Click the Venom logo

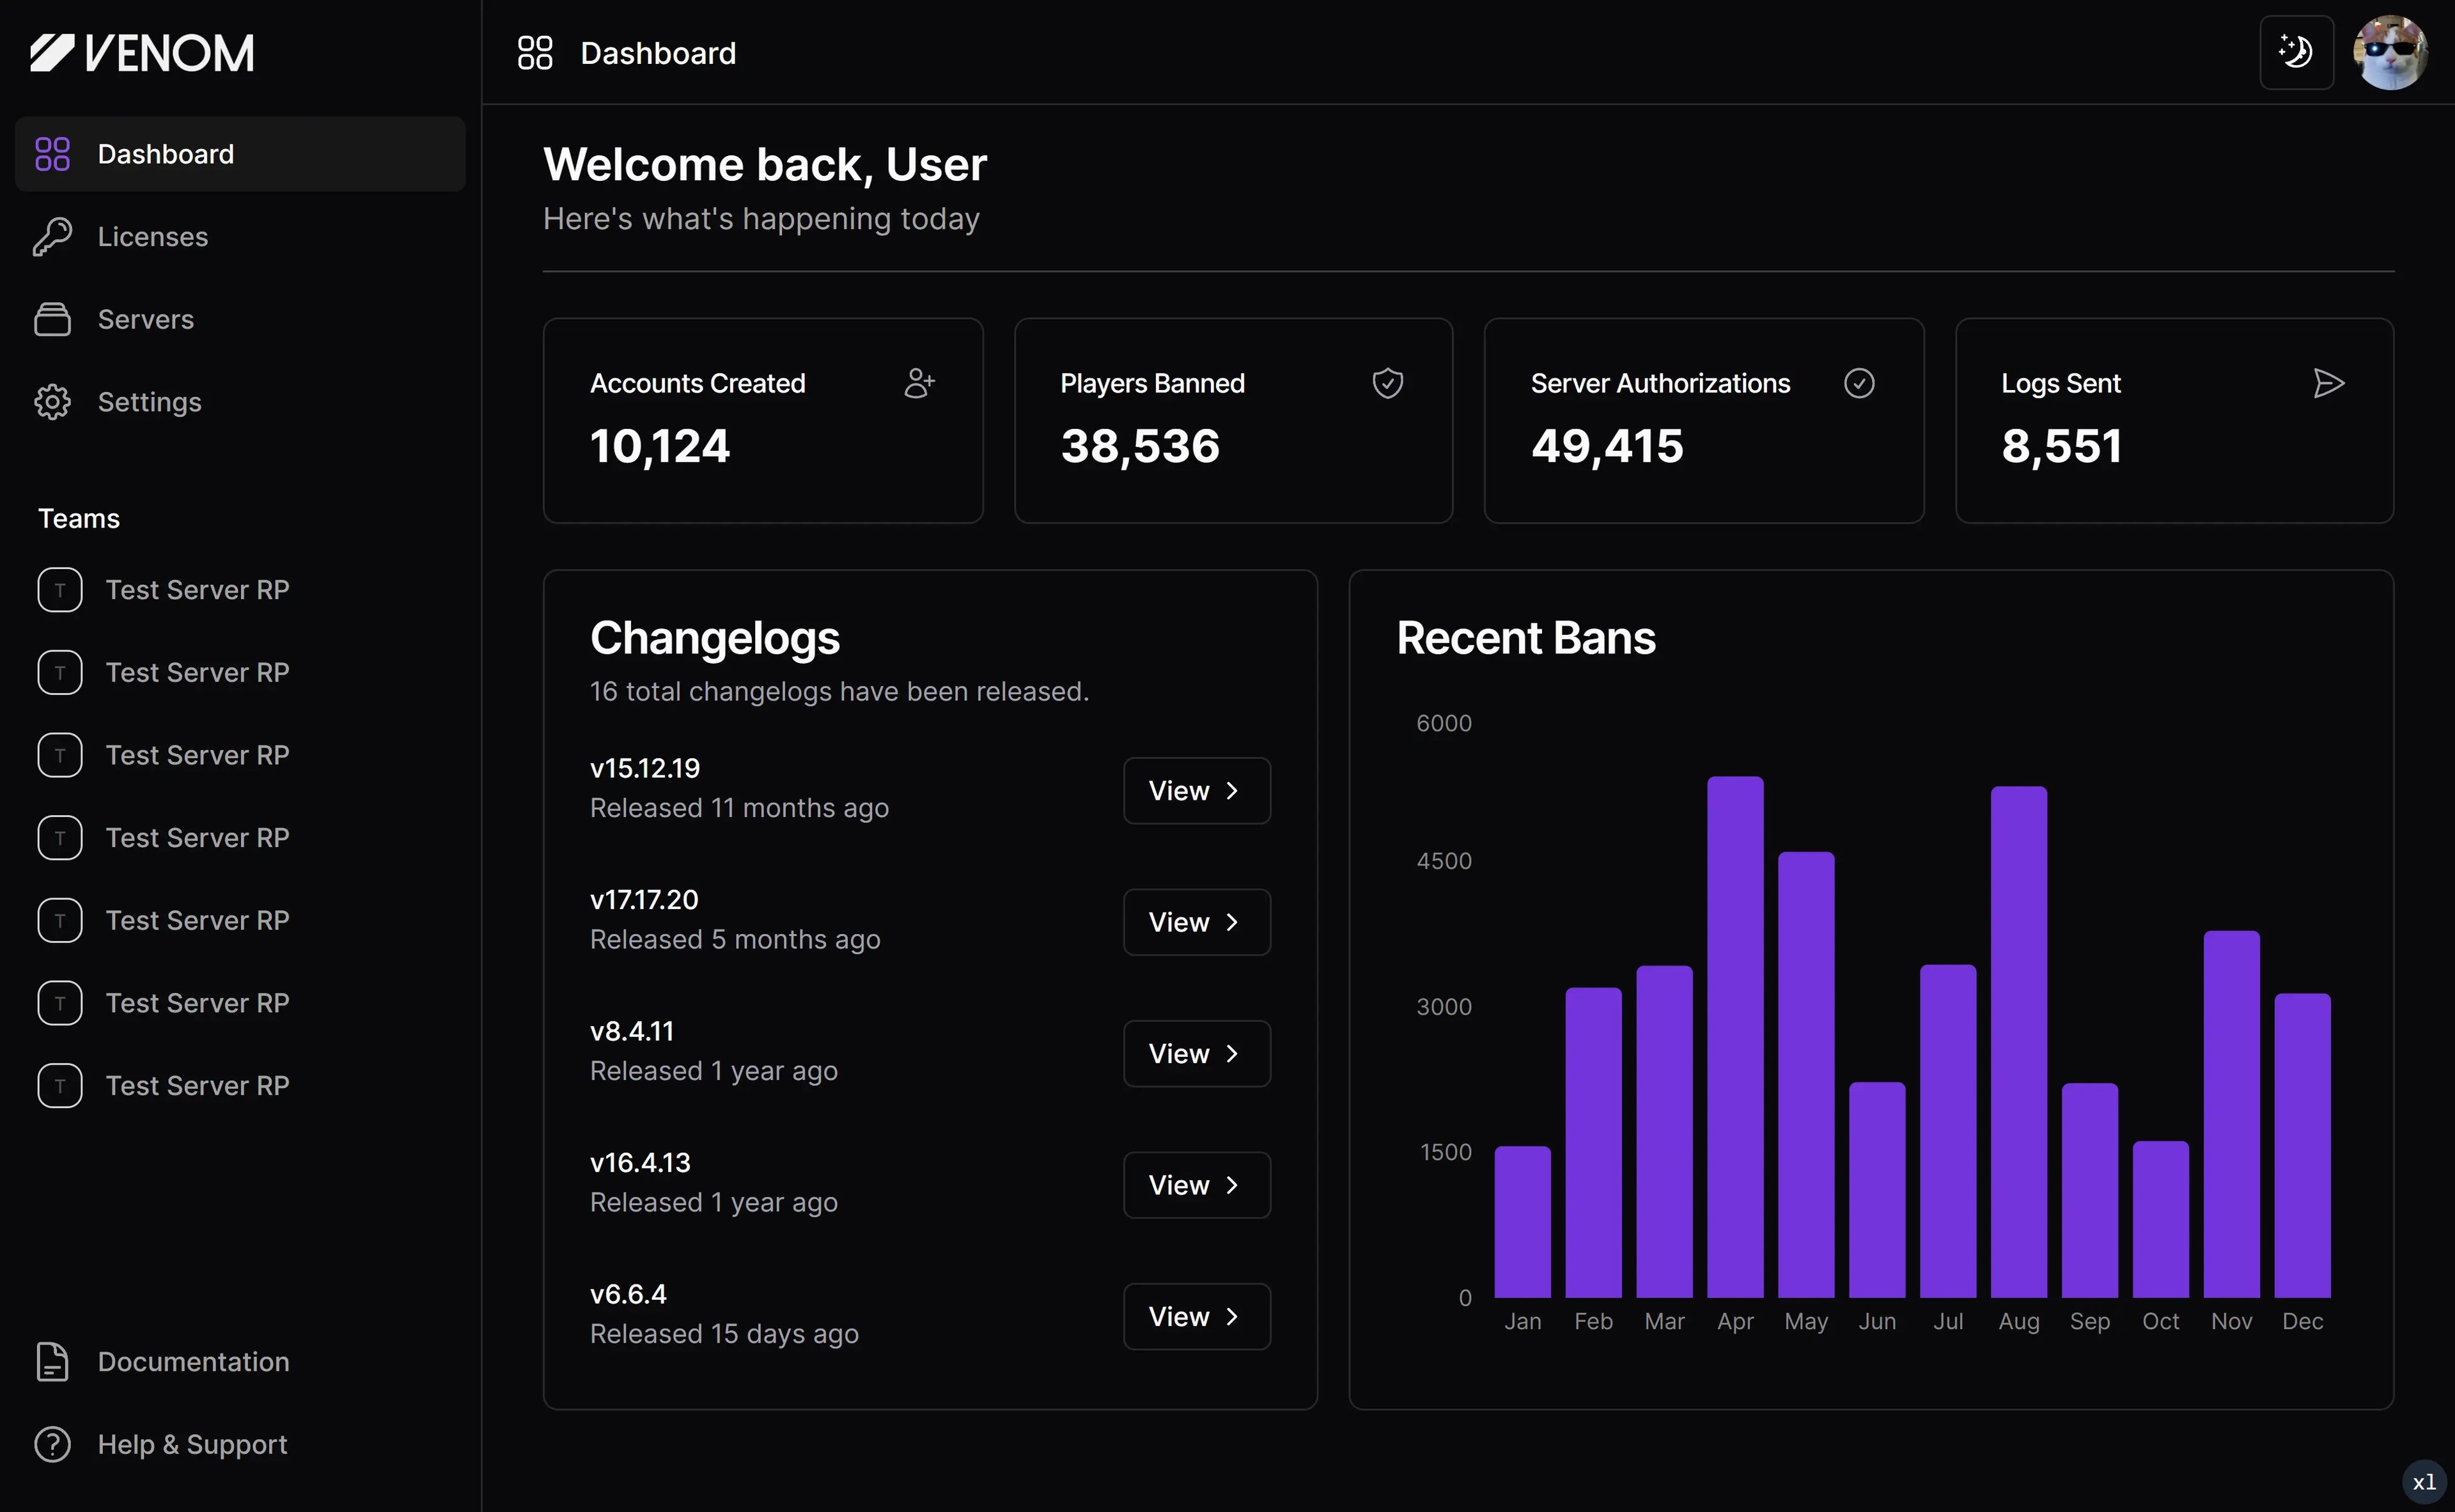click(142, 53)
